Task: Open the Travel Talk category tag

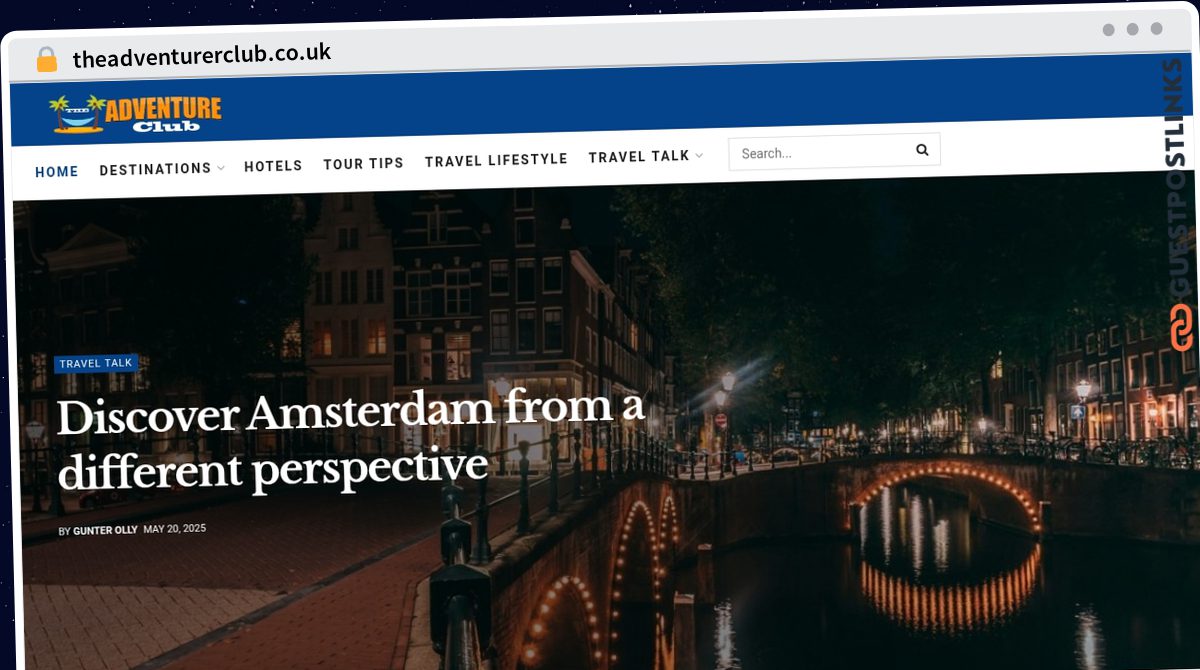Action: click(96, 363)
